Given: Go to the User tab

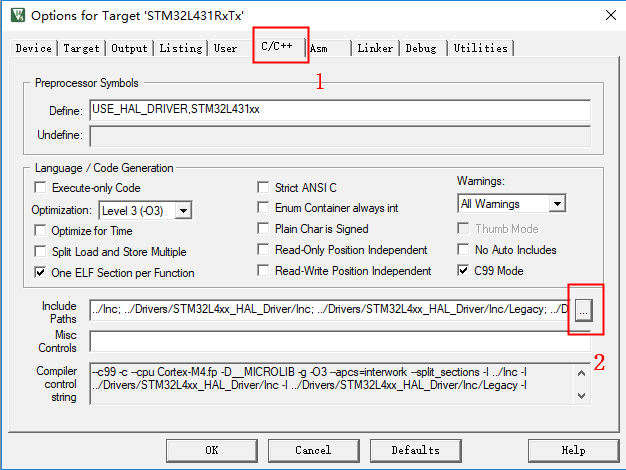Looking at the screenshot, I should [x=226, y=48].
